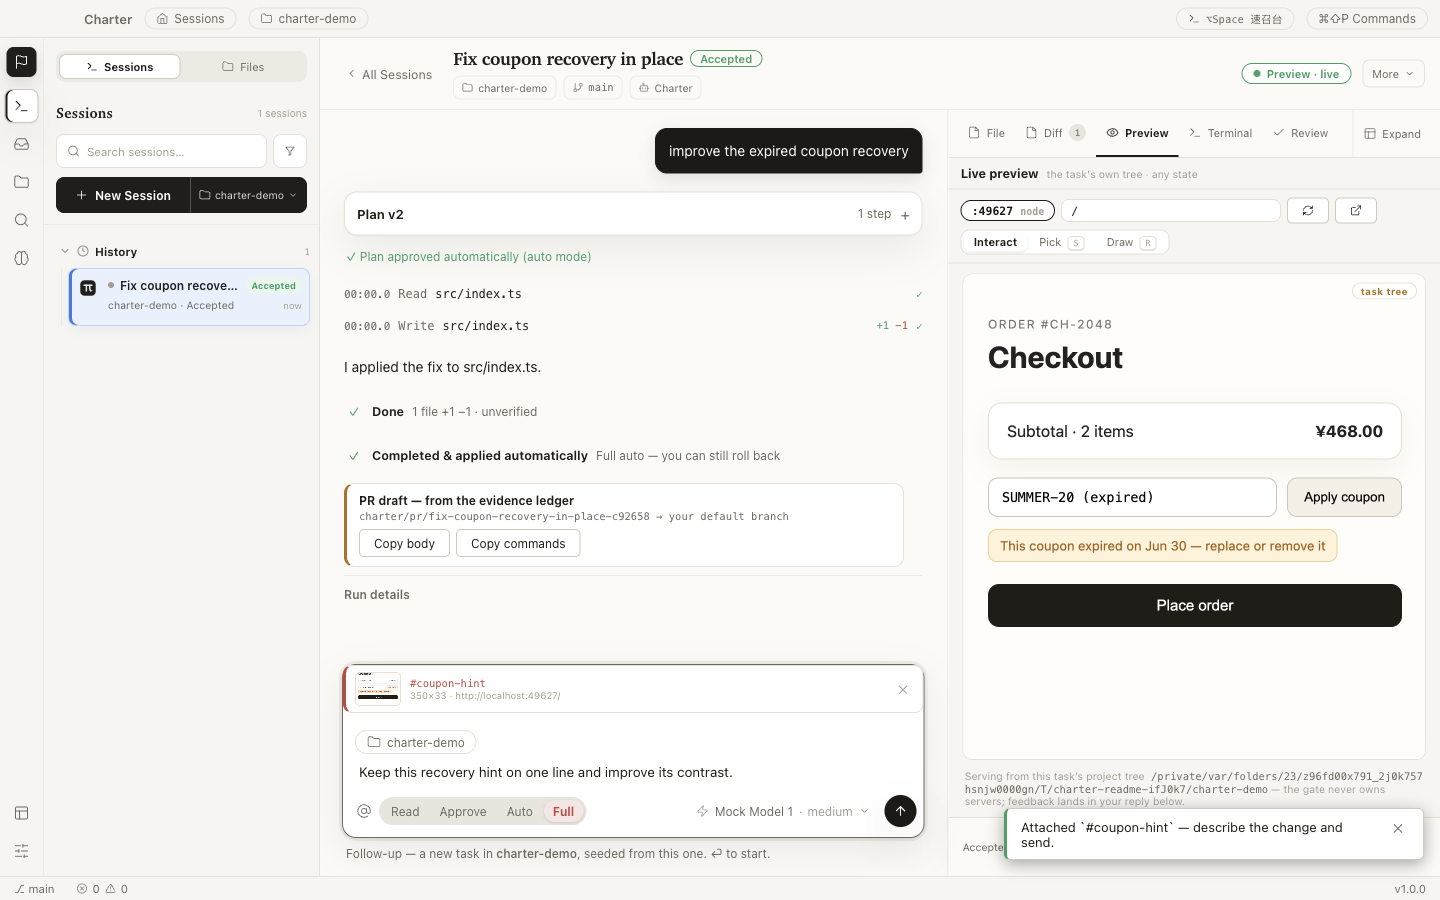Collapse the History section
Screen dimensions: 1440x900
tap(65, 252)
